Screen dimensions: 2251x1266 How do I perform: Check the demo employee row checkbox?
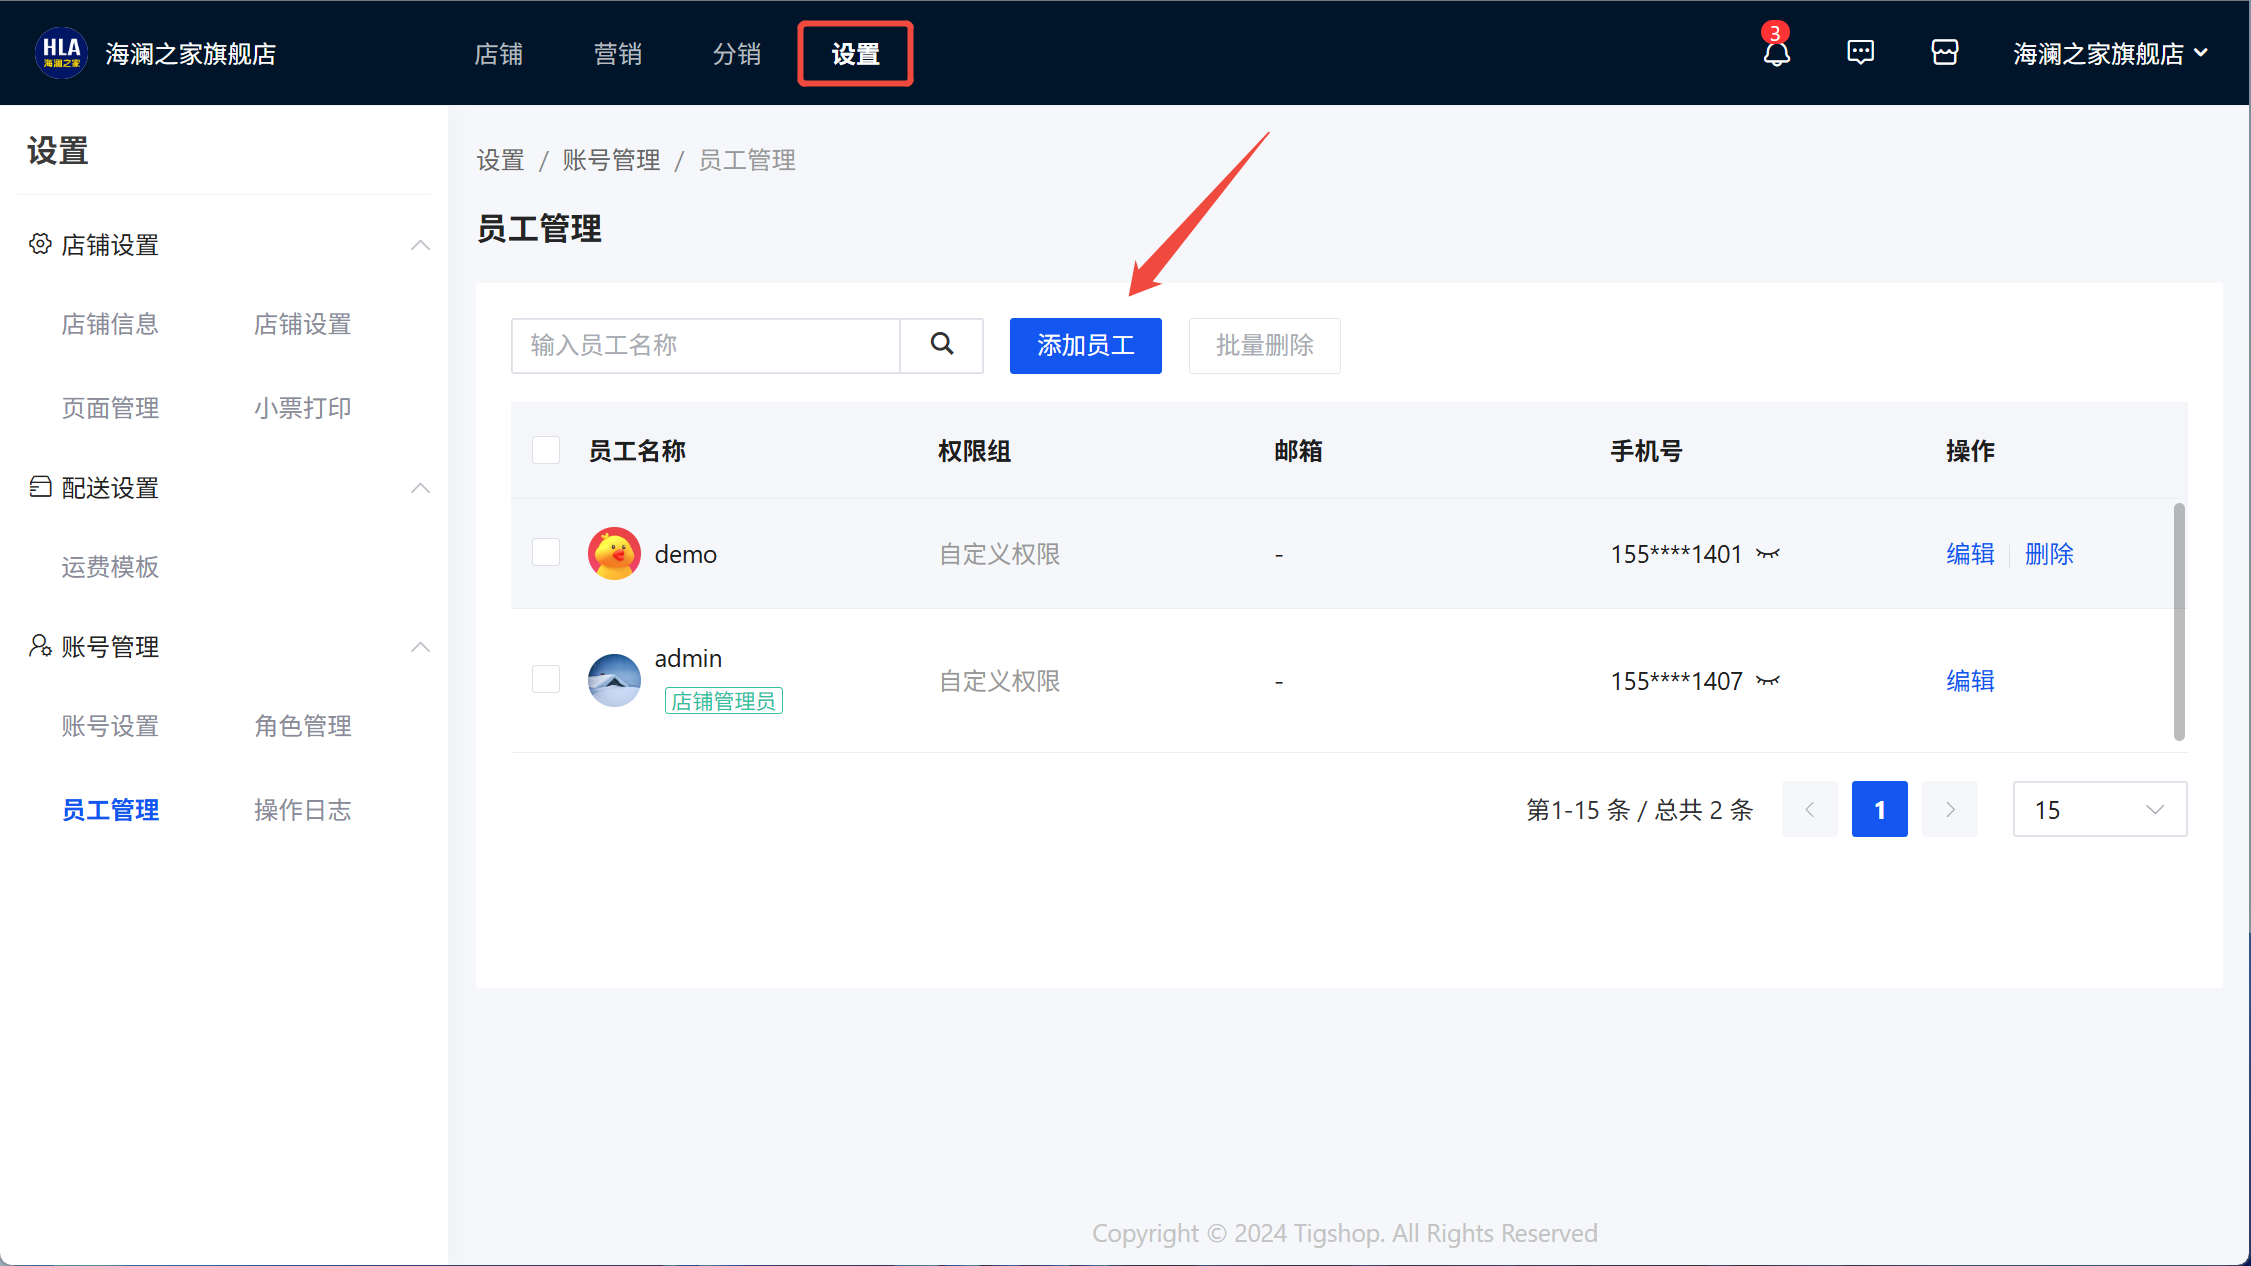tap(546, 552)
